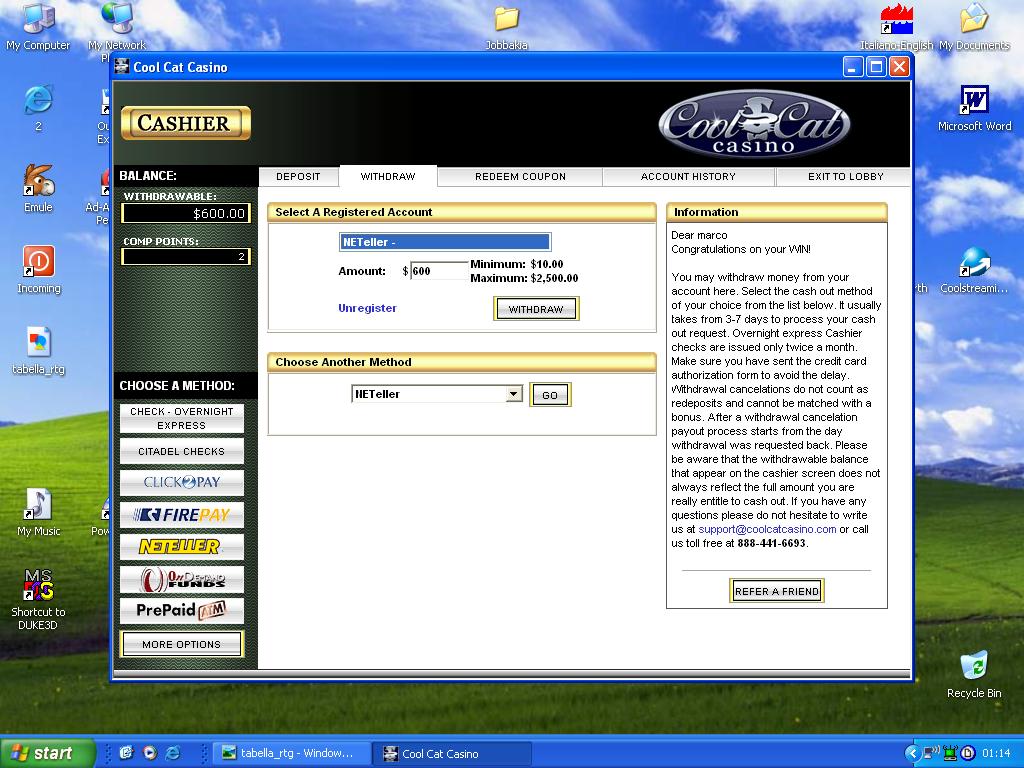Screen dimensions: 1024x768
Task: Switch to the Withdraw tab
Action: [x=388, y=176]
